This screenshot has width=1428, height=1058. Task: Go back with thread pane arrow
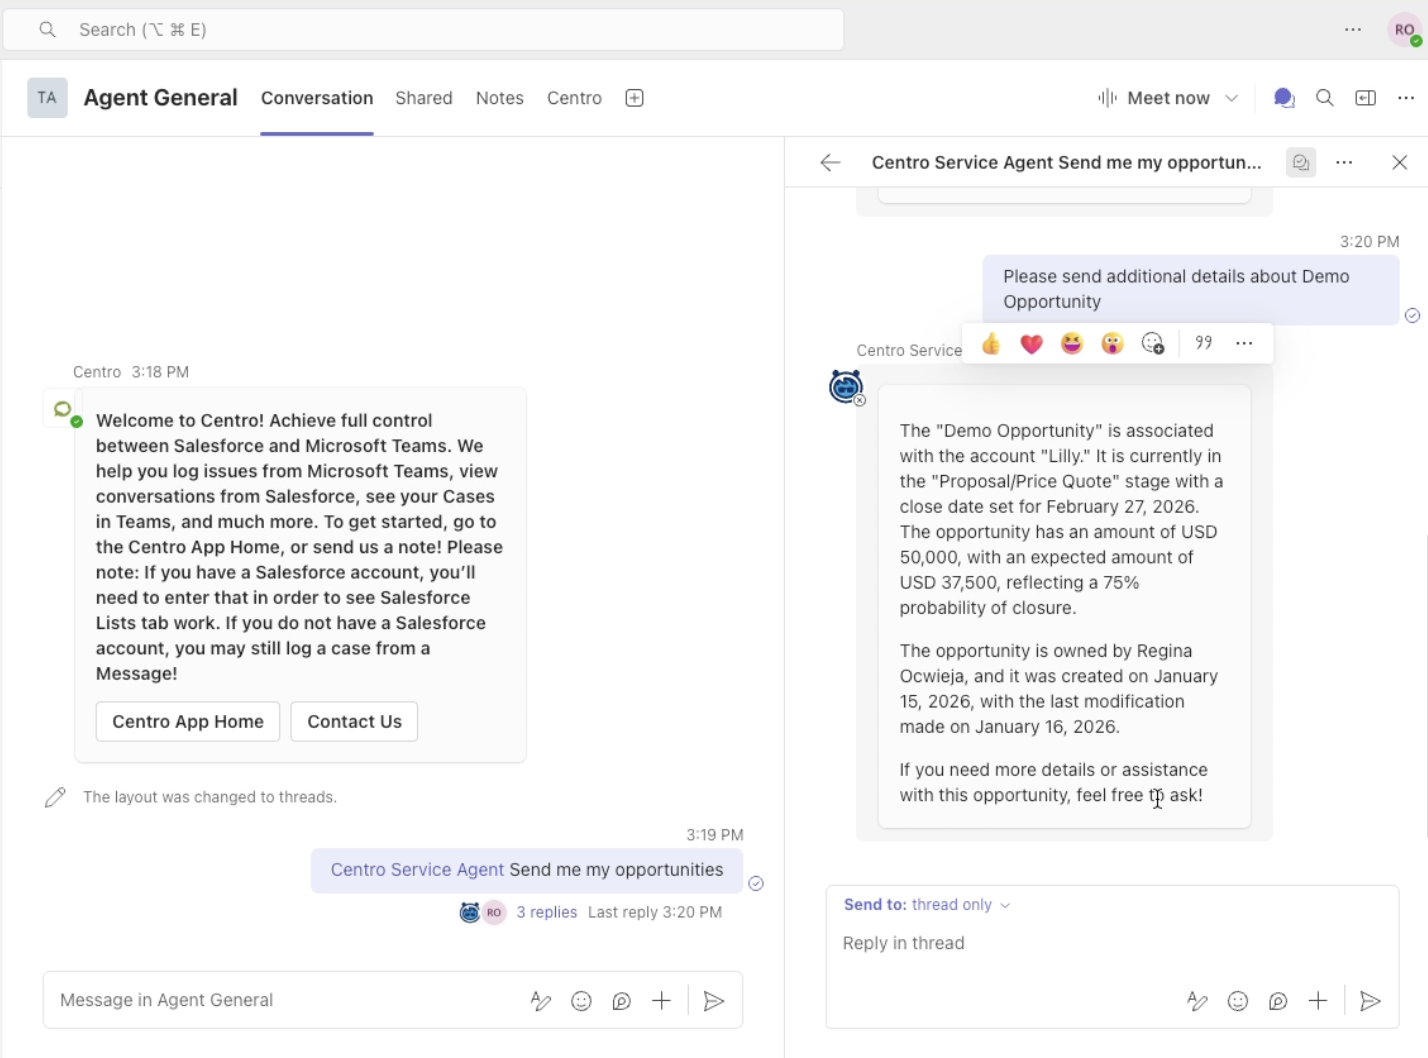pyautogui.click(x=830, y=163)
